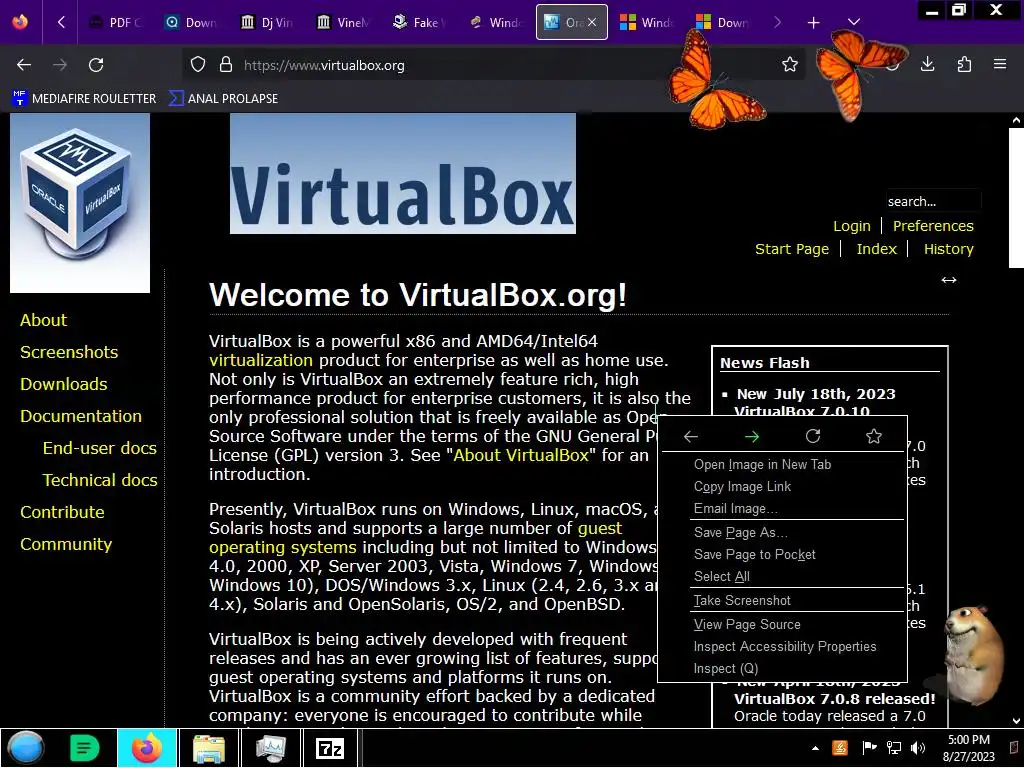Open Downloads in the sidebar

point(63,384)
